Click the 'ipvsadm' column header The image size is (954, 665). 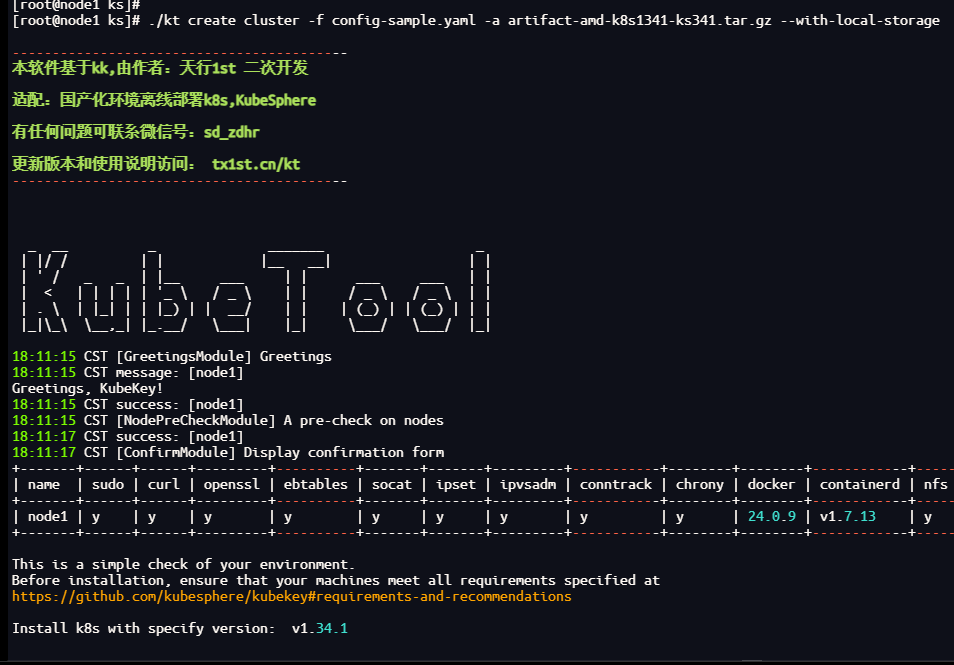coord(528,484)
